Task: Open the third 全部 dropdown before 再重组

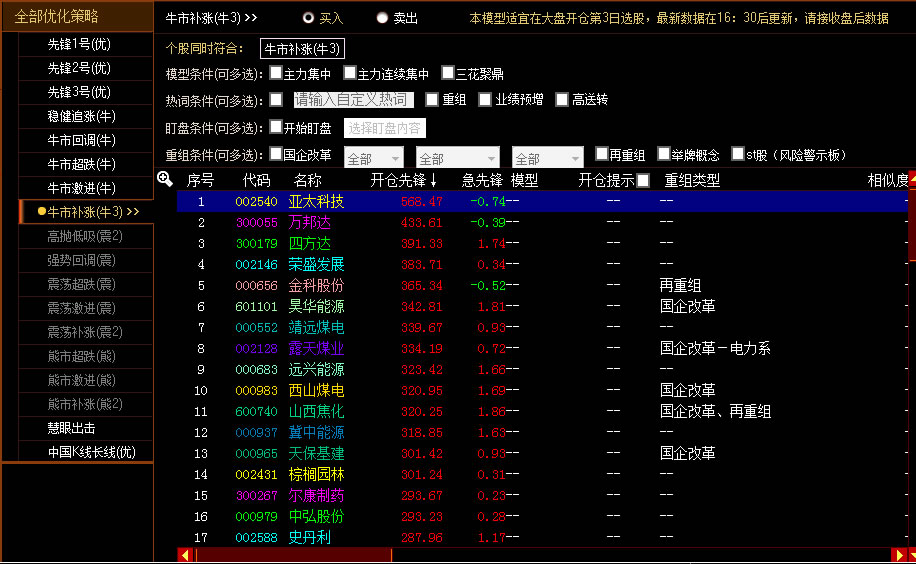Action: click(x=547, y=158)
